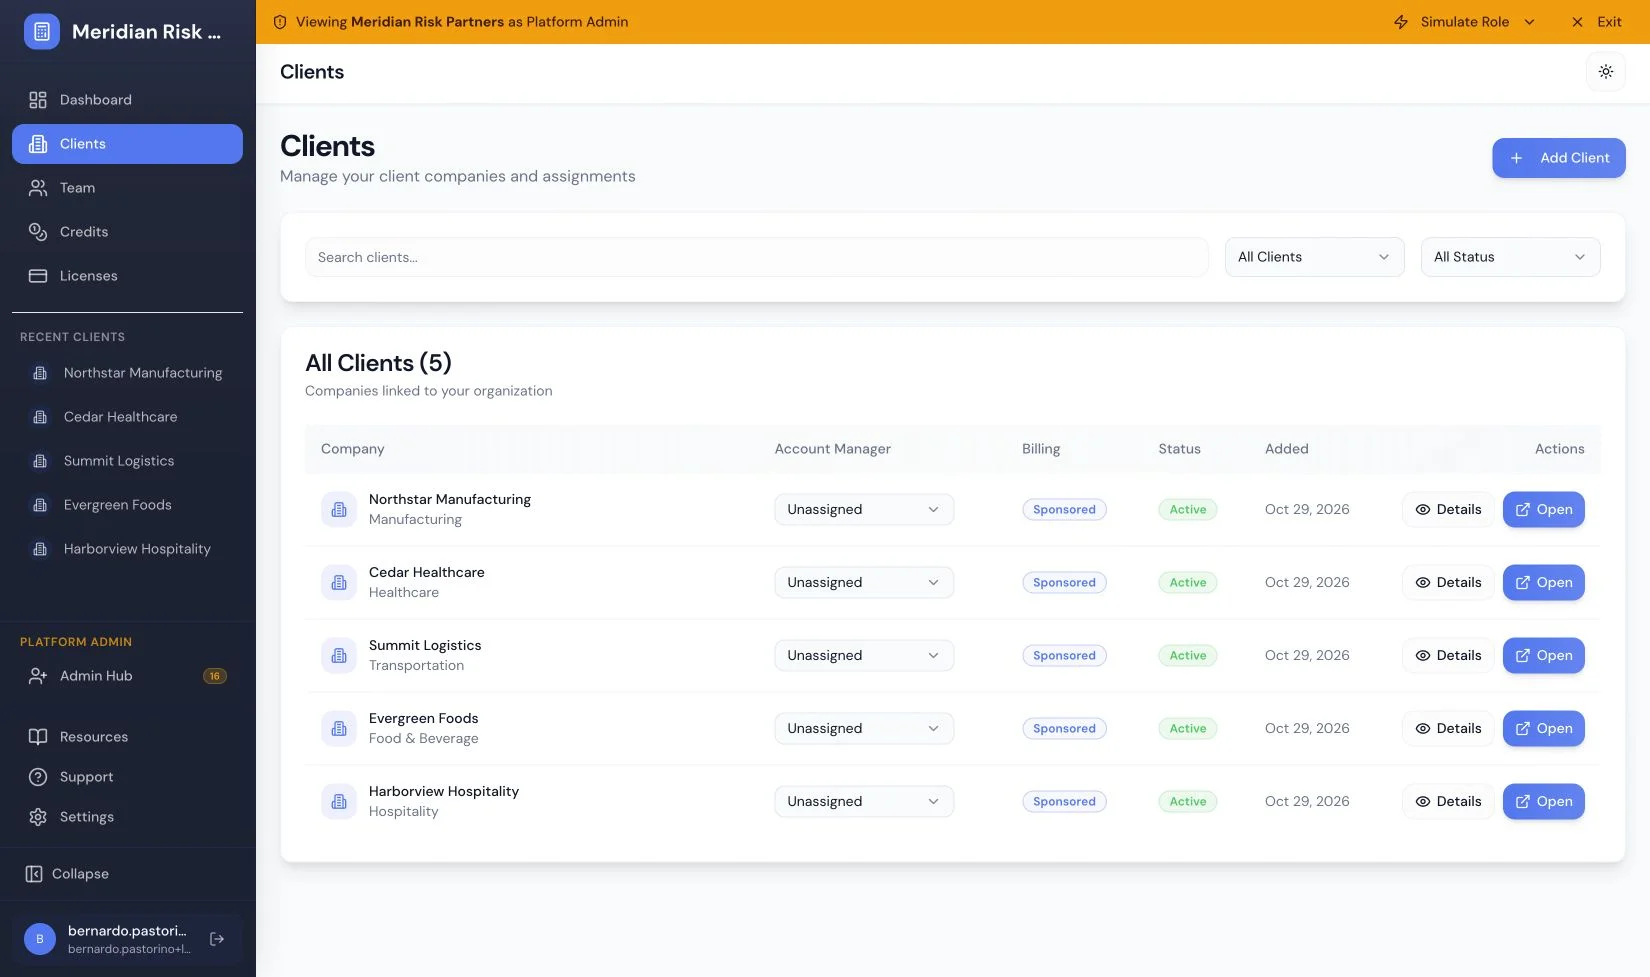
Task: Open the Evergreen Foods client
Action: click(1543, 728)
